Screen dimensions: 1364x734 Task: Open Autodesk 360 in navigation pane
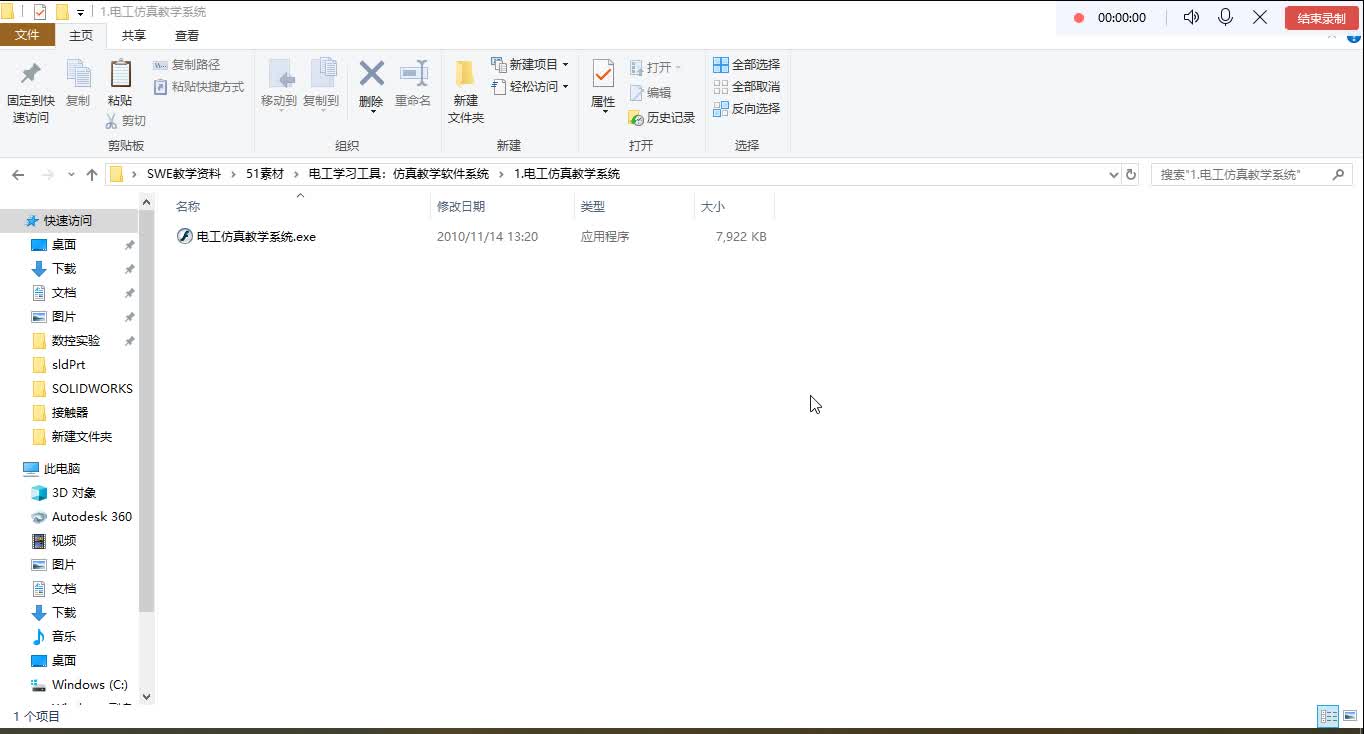92,517
